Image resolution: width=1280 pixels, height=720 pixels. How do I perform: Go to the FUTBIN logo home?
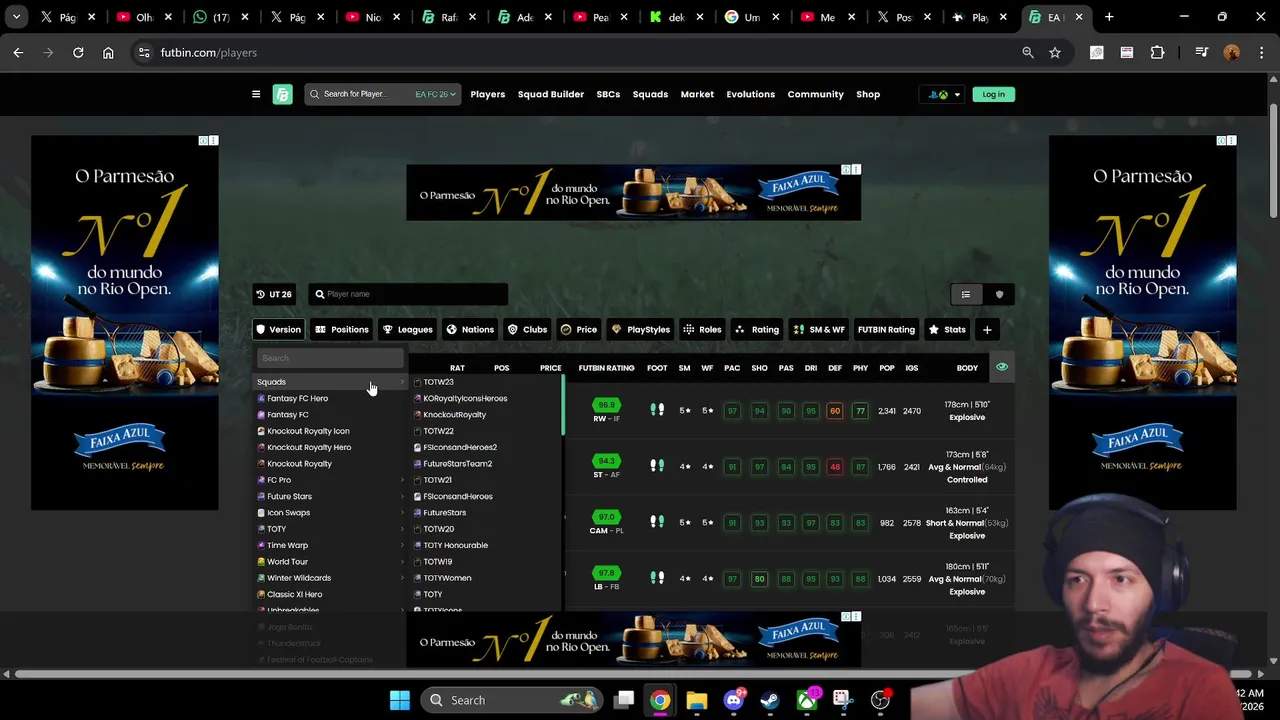pos(283,94)
